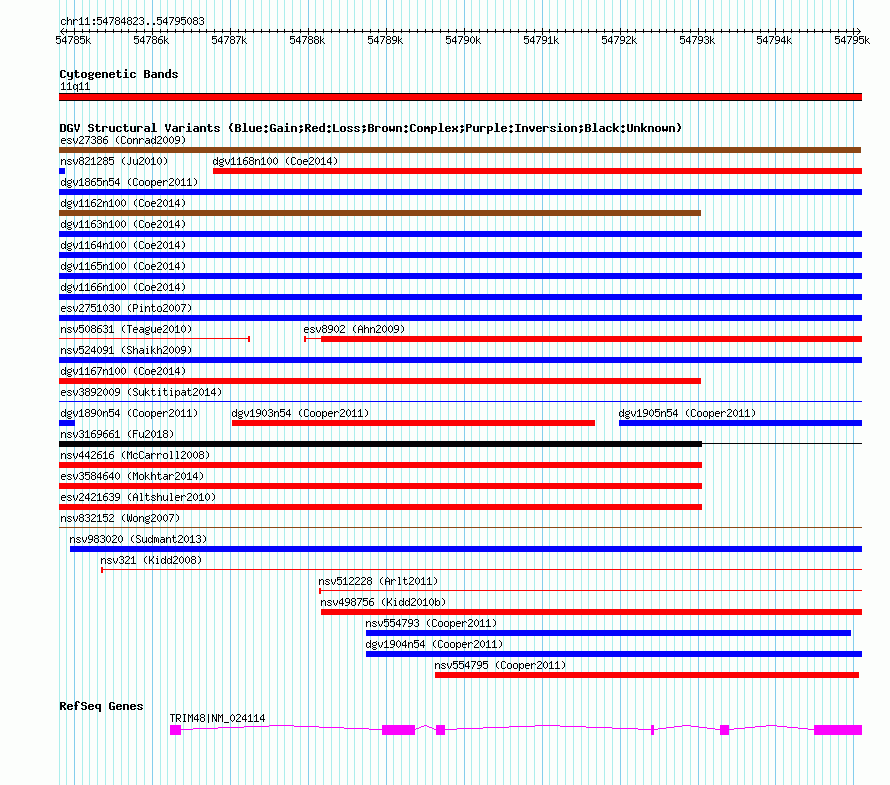Image resolution: width=890 pixels, height=785 pixels.
Task: Click the nsv3169661 (Fu2018) label
Action: click(117, 434)
